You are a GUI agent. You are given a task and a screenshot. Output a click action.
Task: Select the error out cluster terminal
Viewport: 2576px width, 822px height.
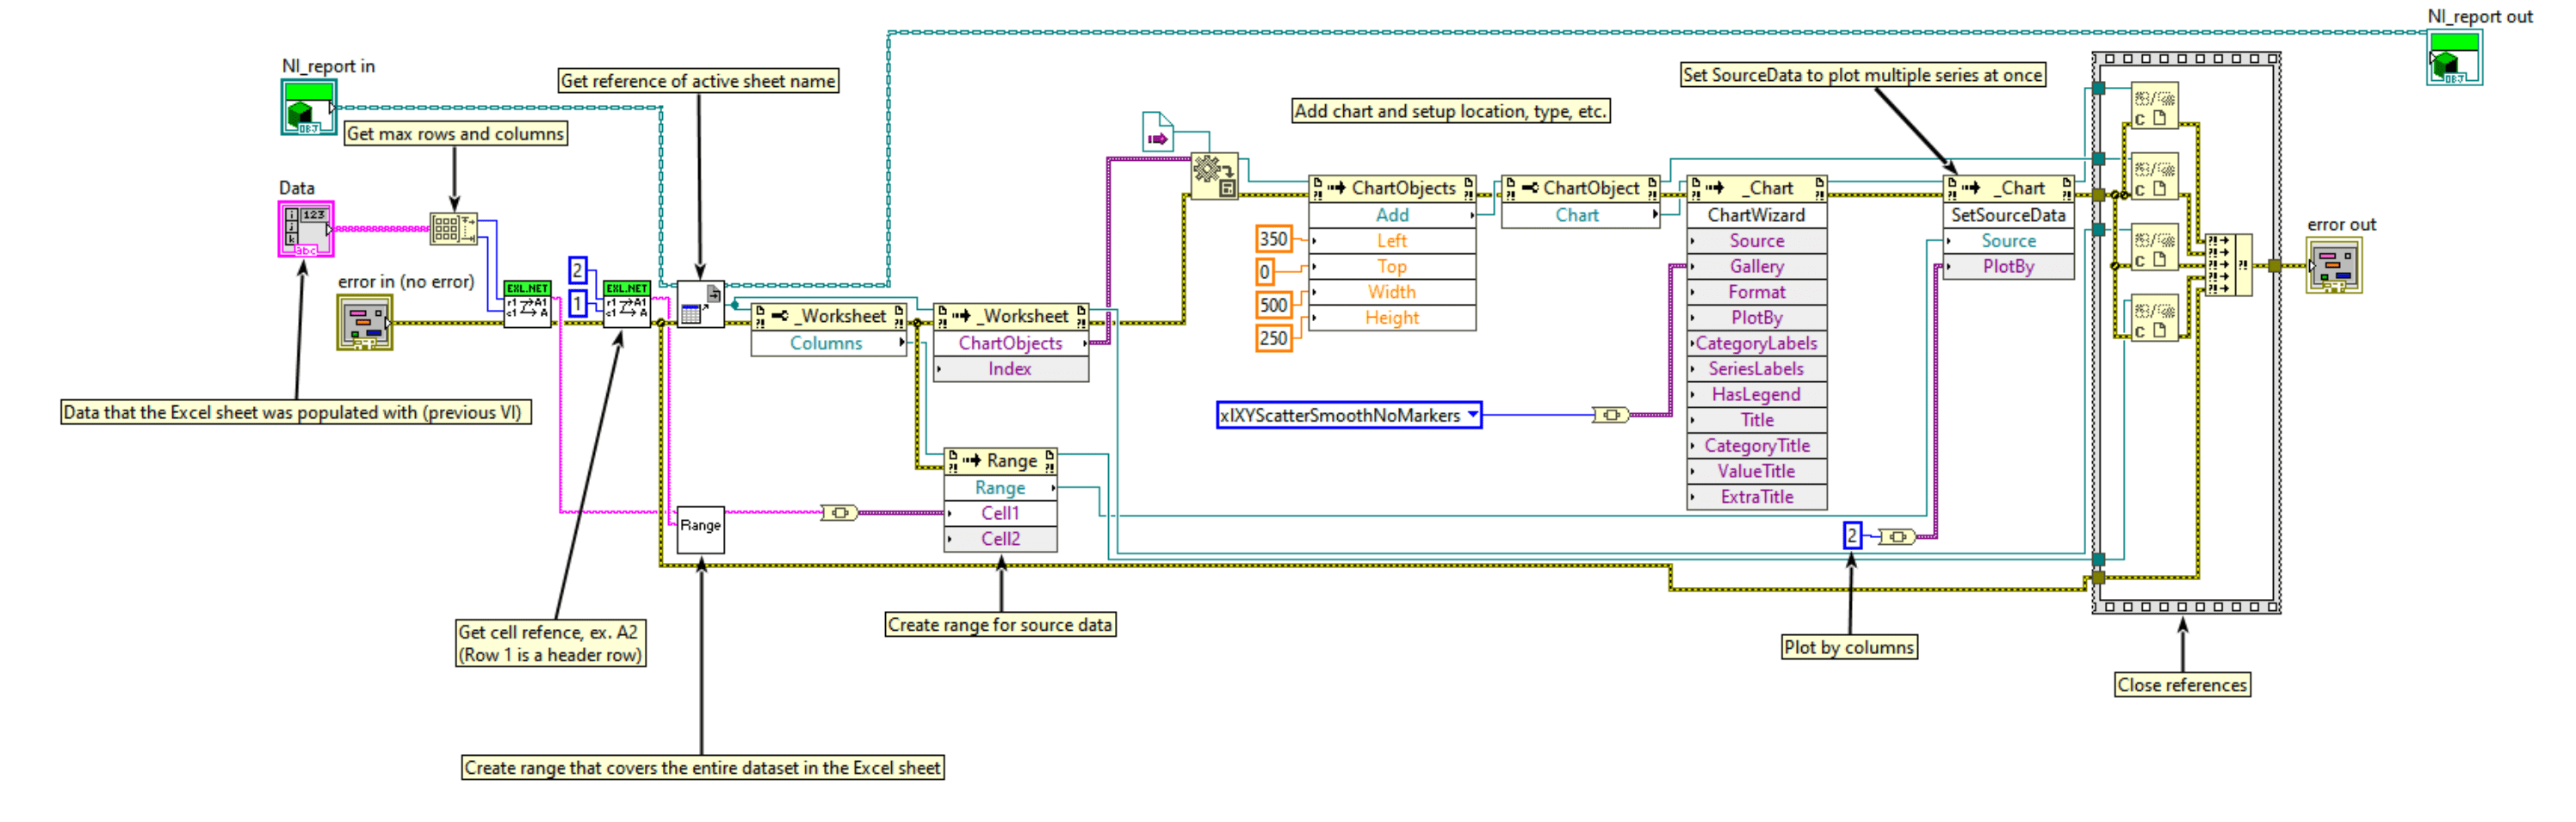2334,265
